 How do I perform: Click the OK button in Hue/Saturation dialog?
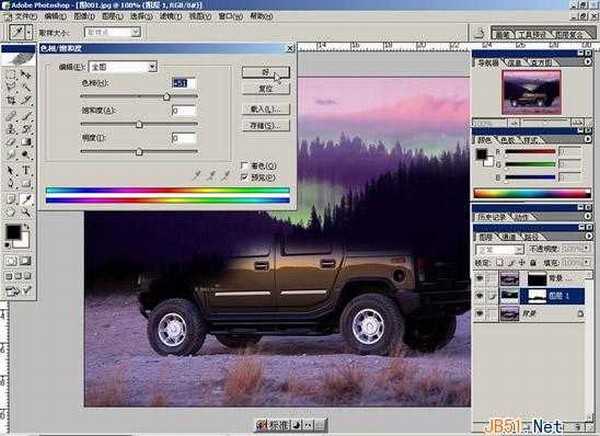(x=265, y=72)
